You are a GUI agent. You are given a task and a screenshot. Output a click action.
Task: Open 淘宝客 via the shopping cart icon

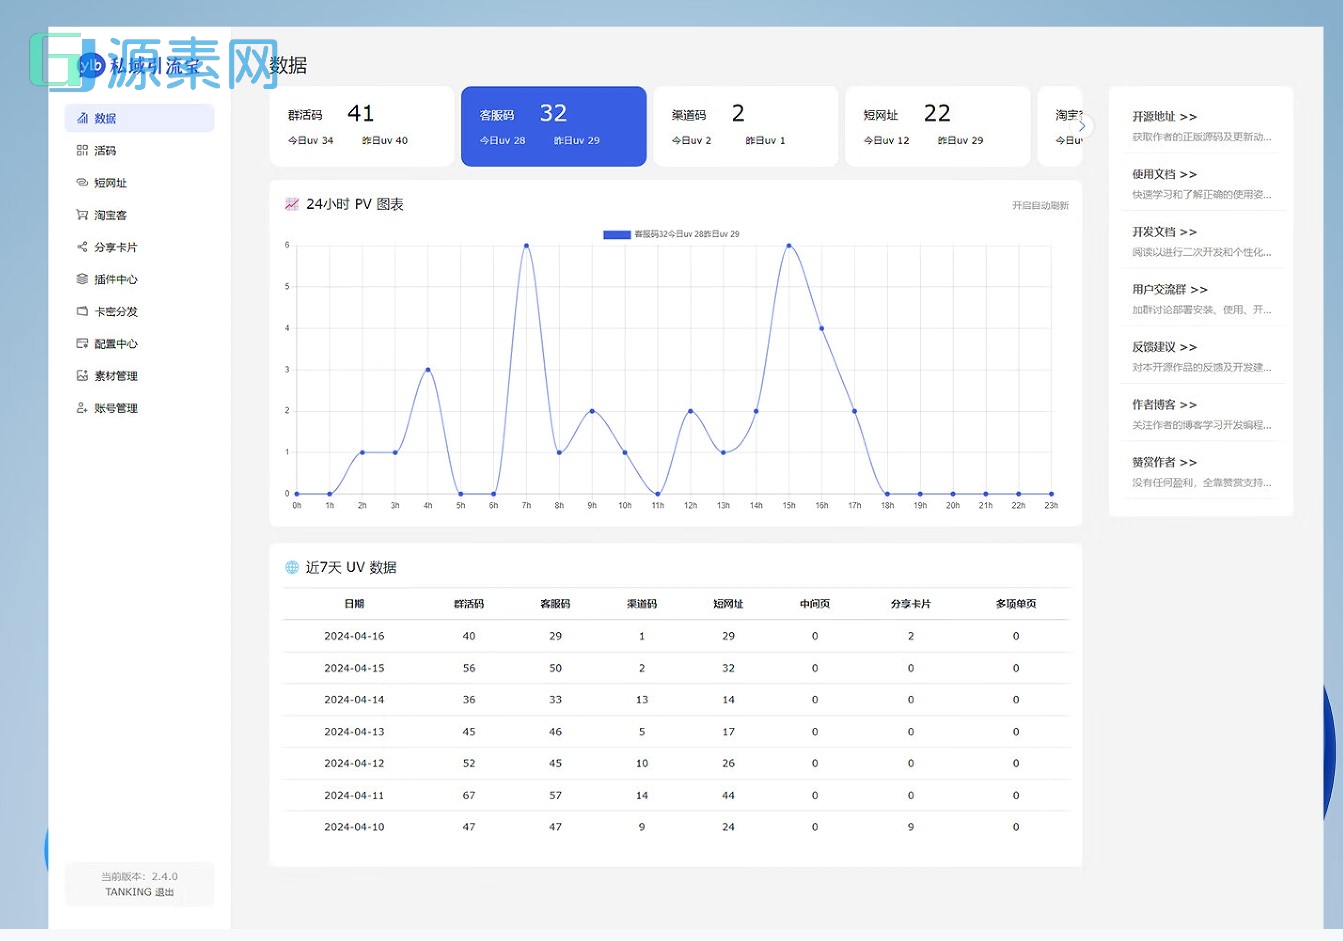[x=82, y=215]
